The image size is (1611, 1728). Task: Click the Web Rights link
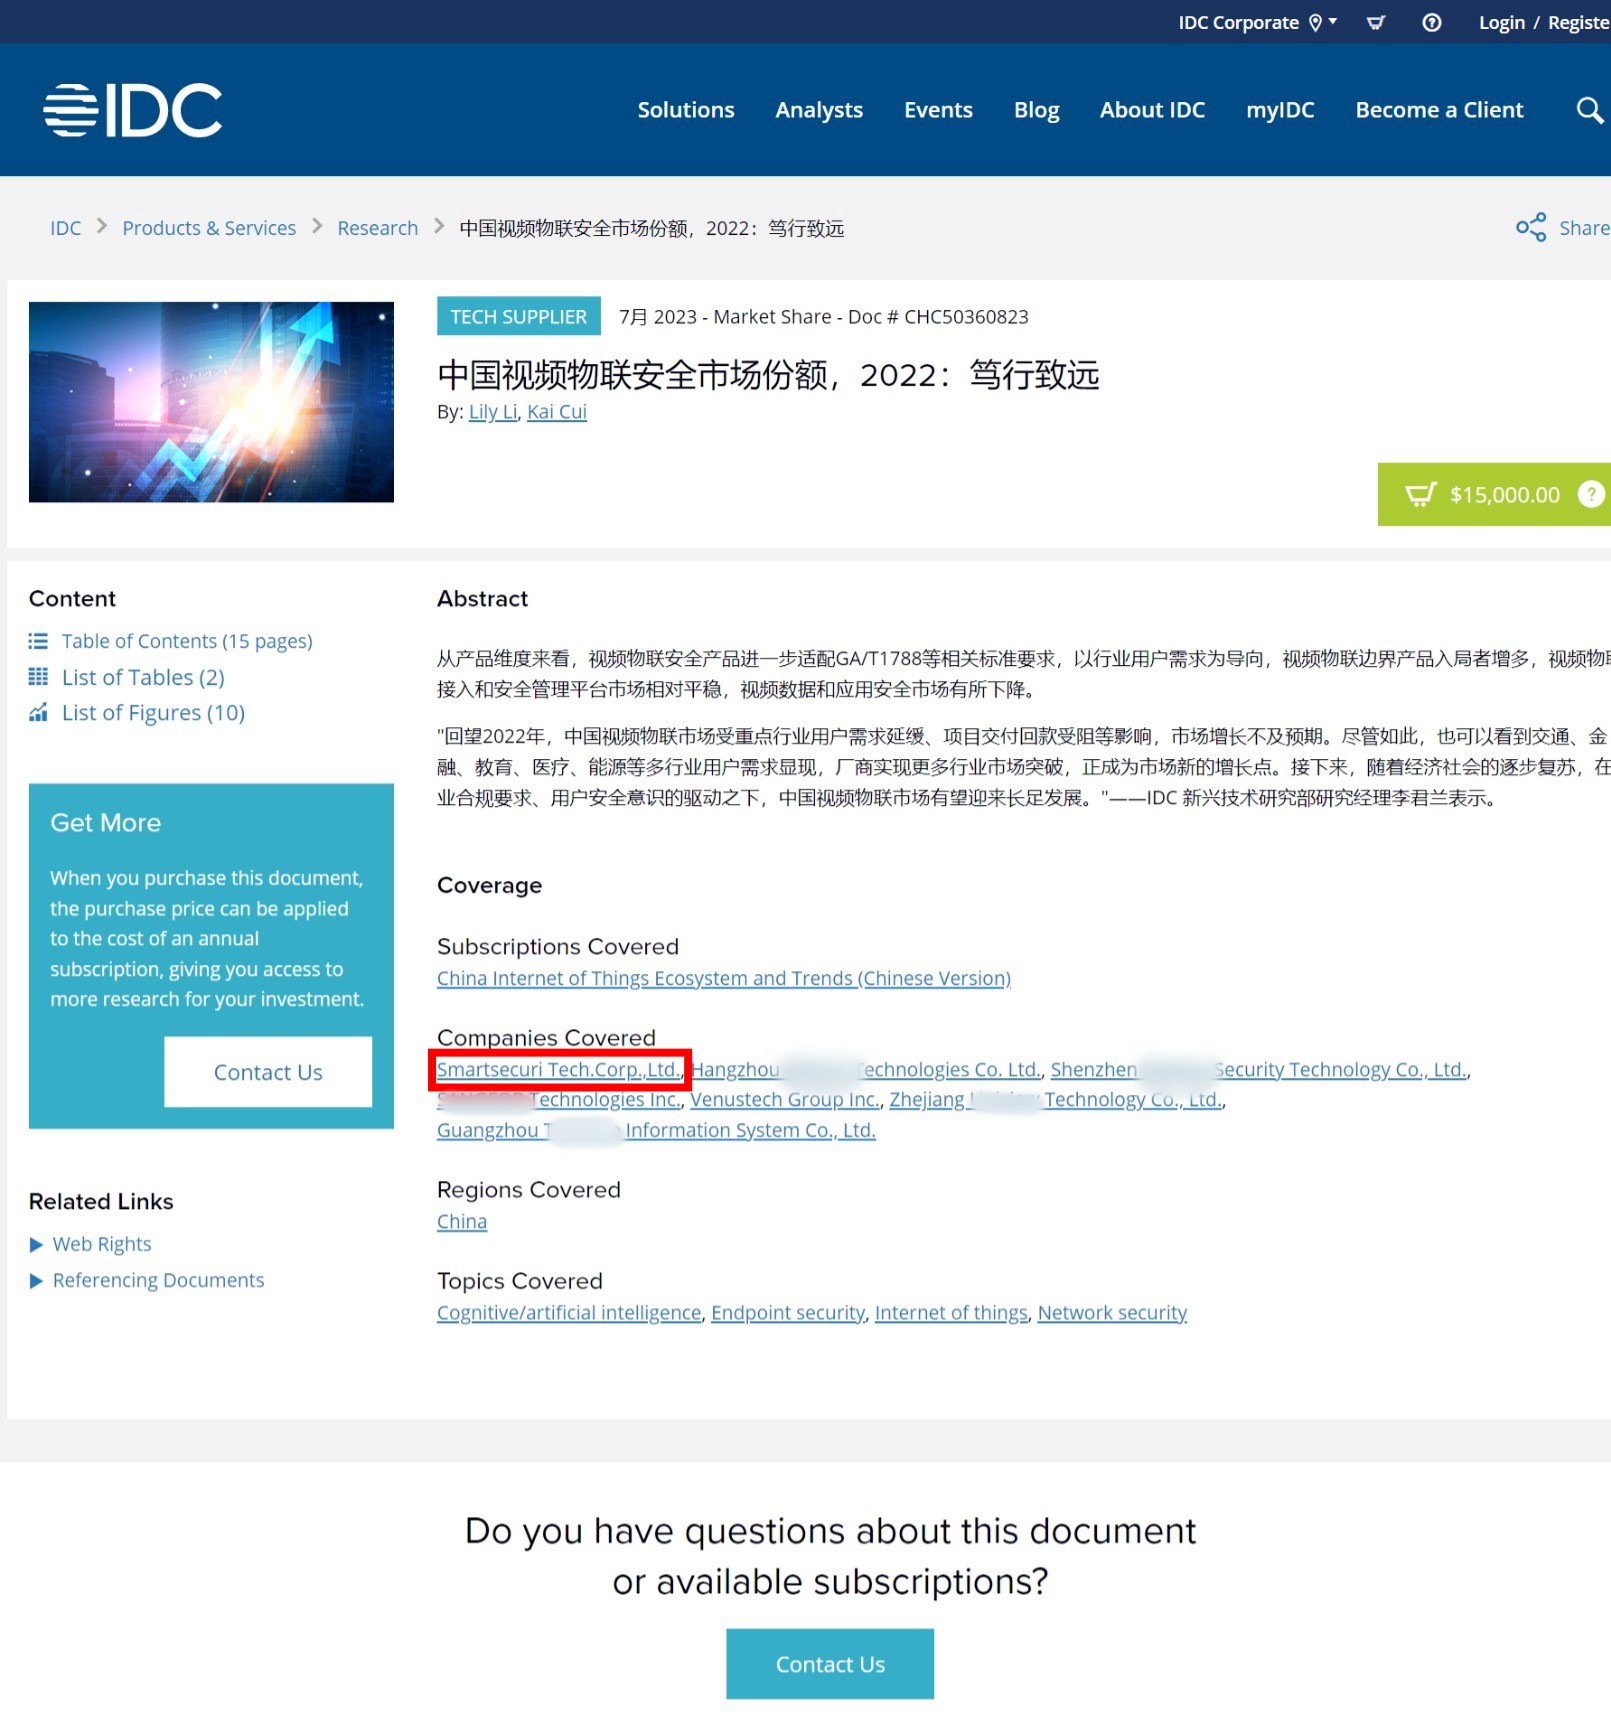[102, 1245]
